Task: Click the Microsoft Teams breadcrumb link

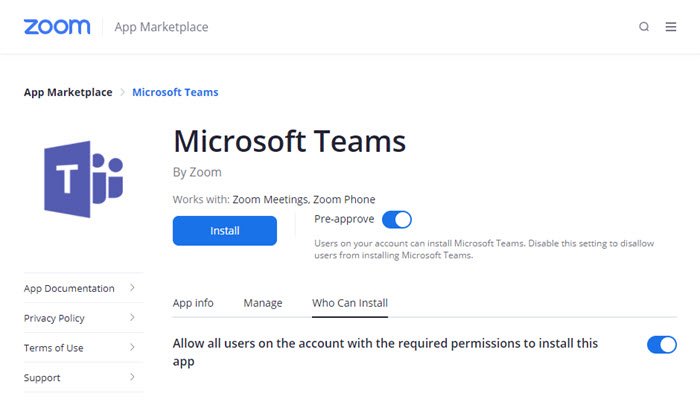Action: [175, 92]
